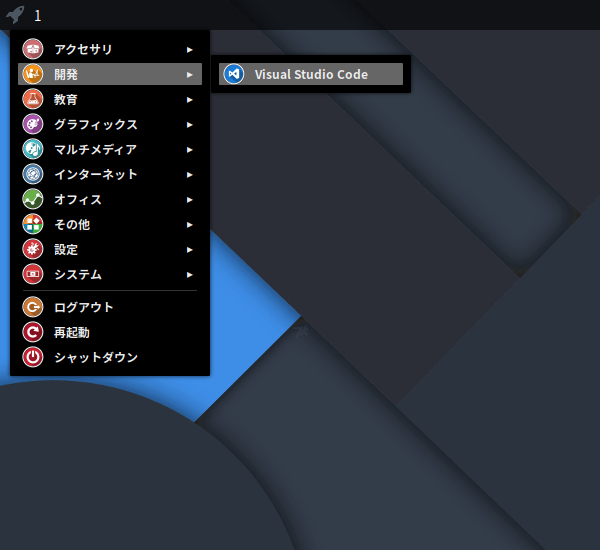Click the 設定 gear icon
600x550 pixels.
33,249
